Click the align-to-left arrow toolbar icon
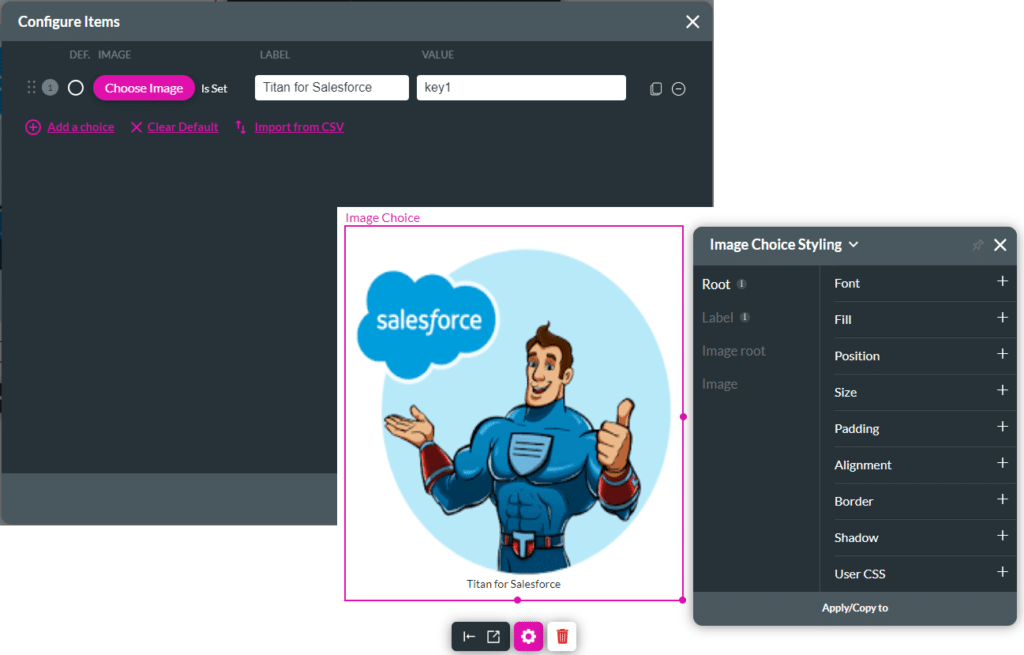The width and height of the screenshot is (1024, 655). click(x=469, y=637)
